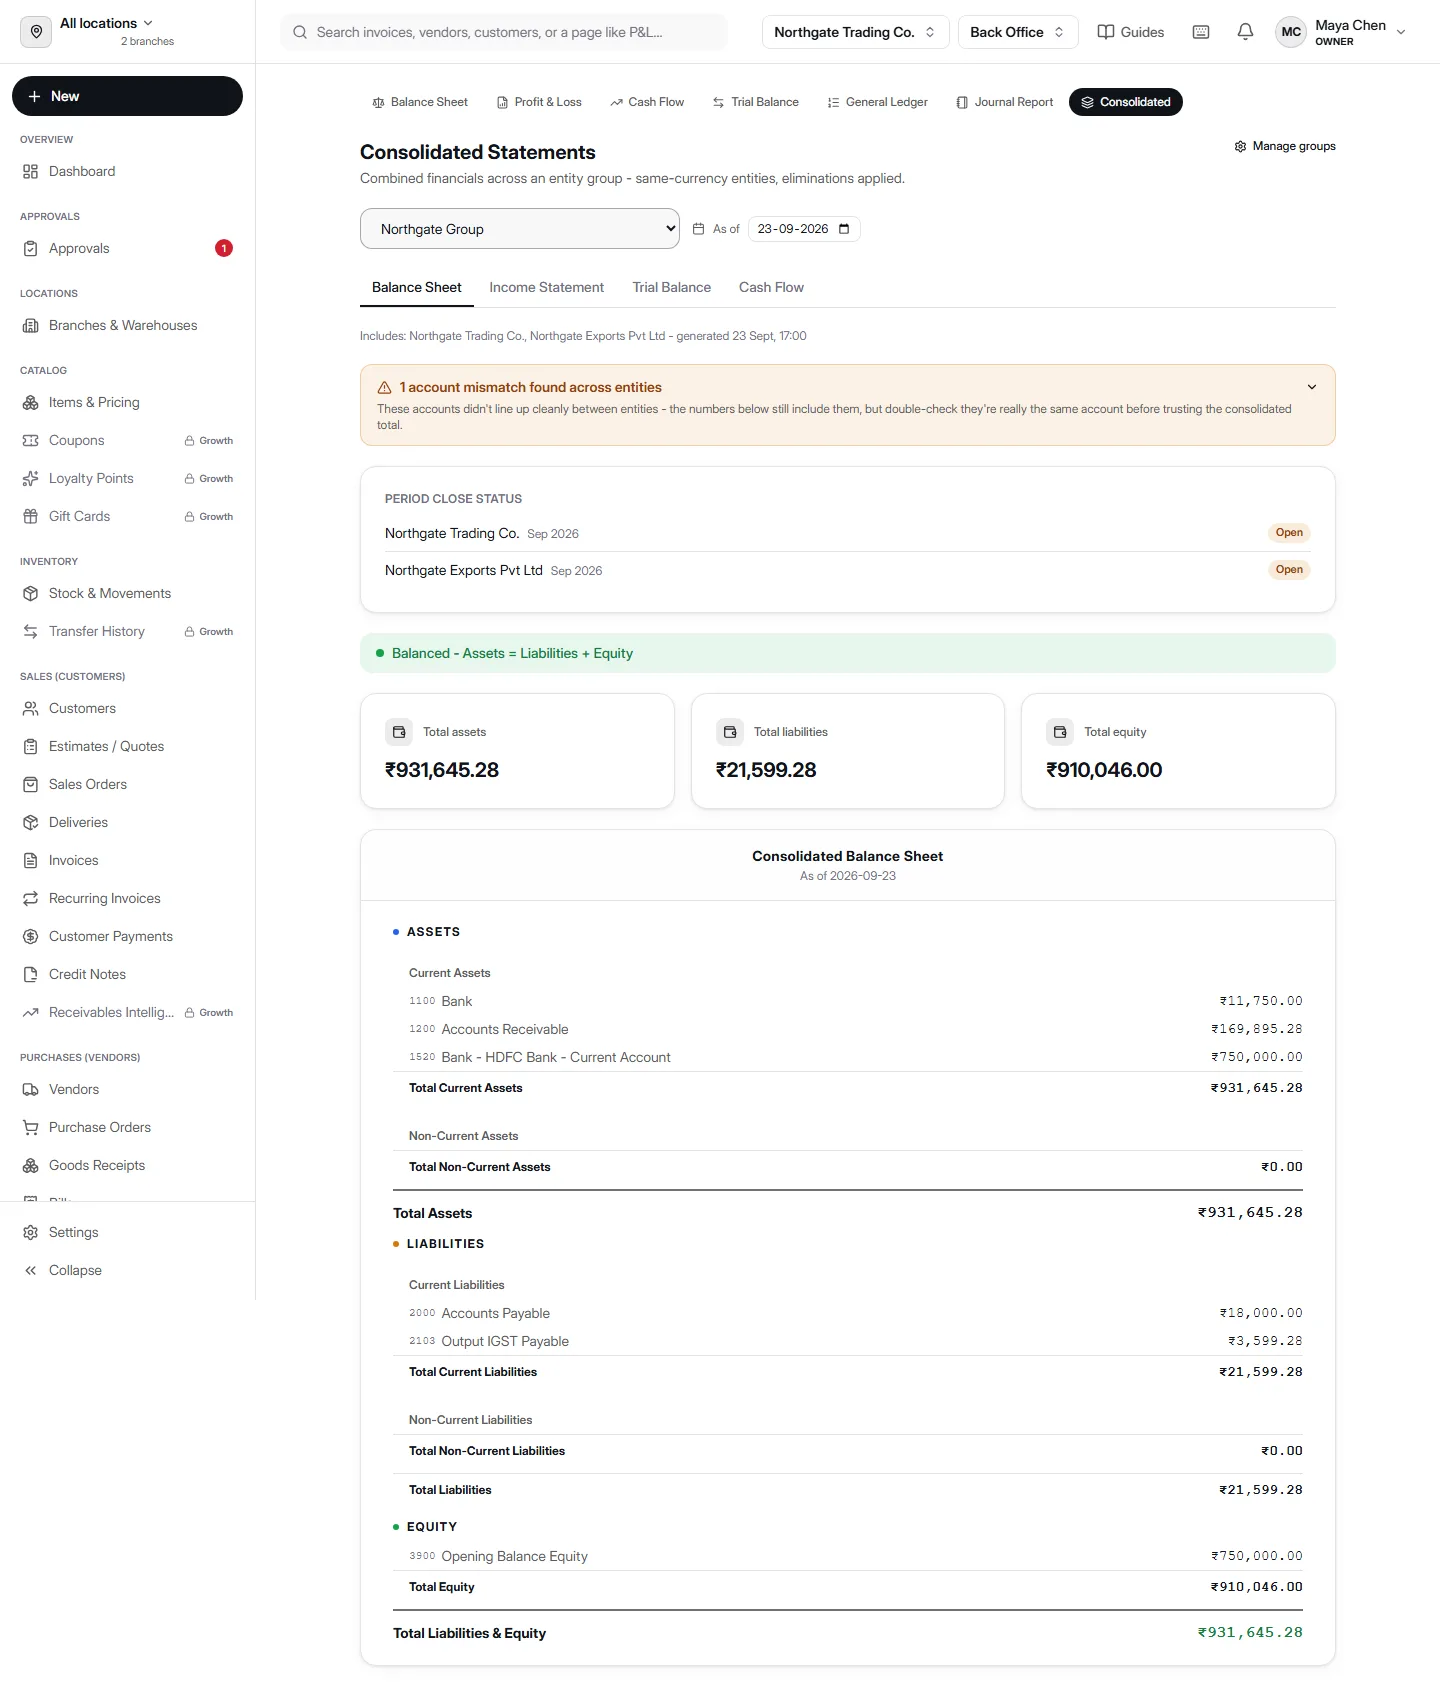1440x1690 pixels.
Task: Click Opening Balance Equity row
Action: [x=848, y=1556]
